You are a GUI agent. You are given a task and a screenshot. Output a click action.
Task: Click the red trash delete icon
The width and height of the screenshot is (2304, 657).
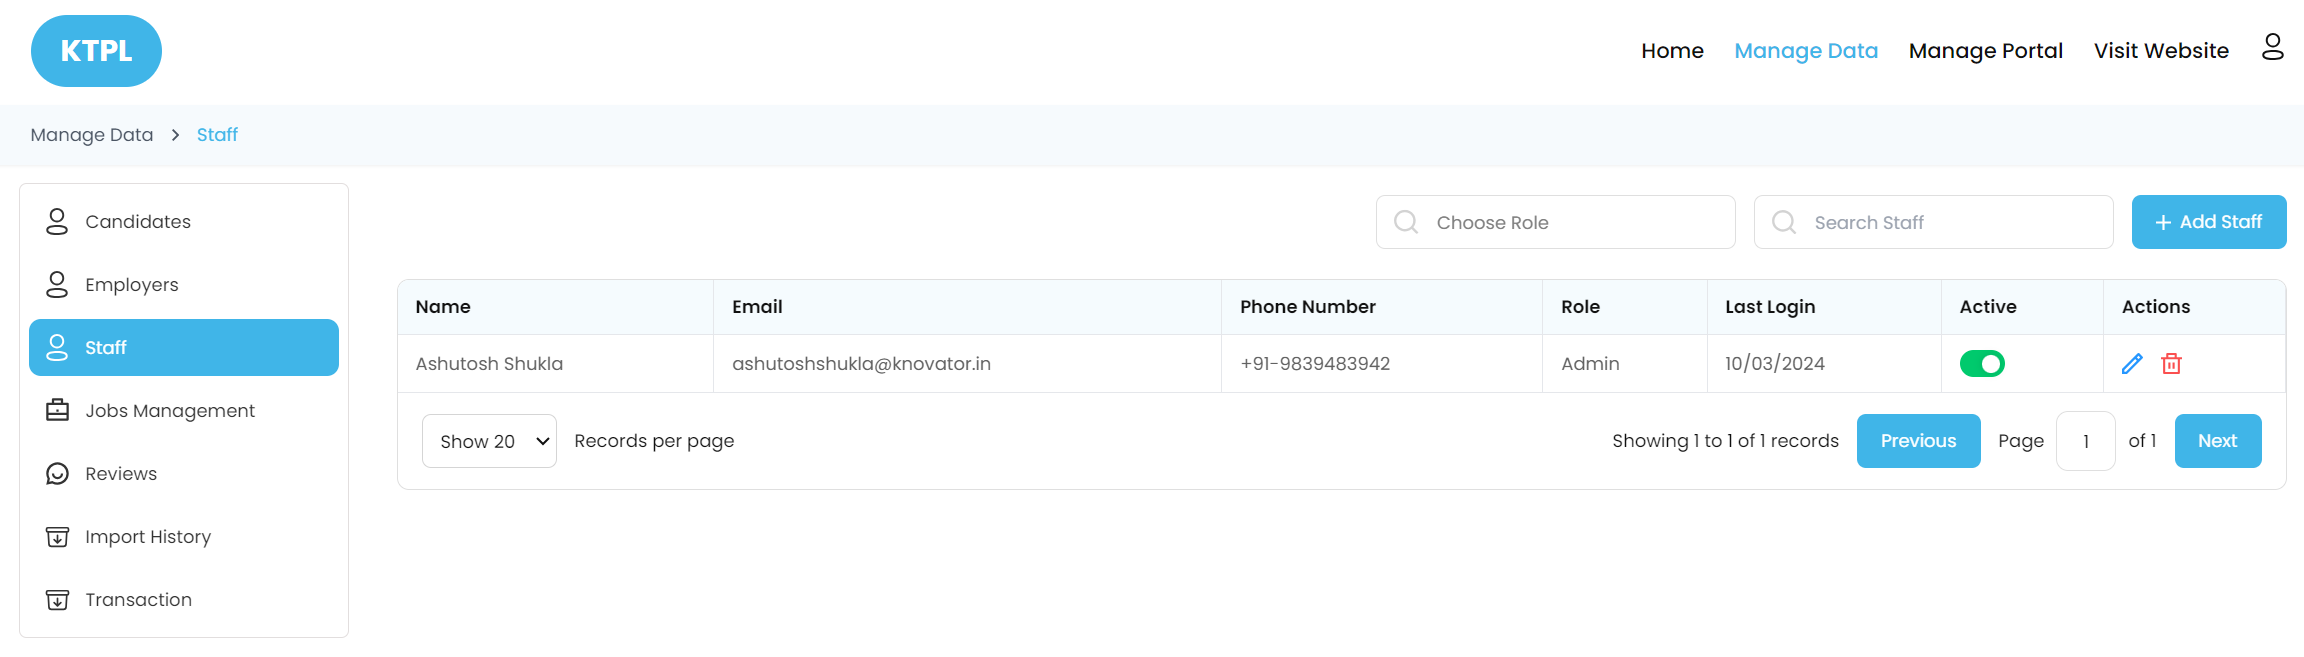tap(2171, 364)
